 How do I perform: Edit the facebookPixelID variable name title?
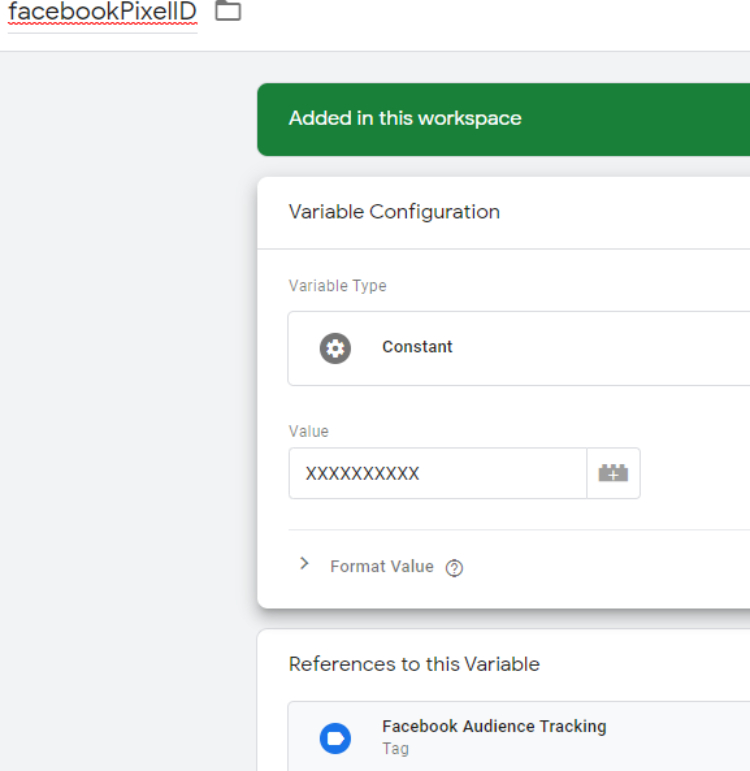pyautogui.click(x=103, y=13)
